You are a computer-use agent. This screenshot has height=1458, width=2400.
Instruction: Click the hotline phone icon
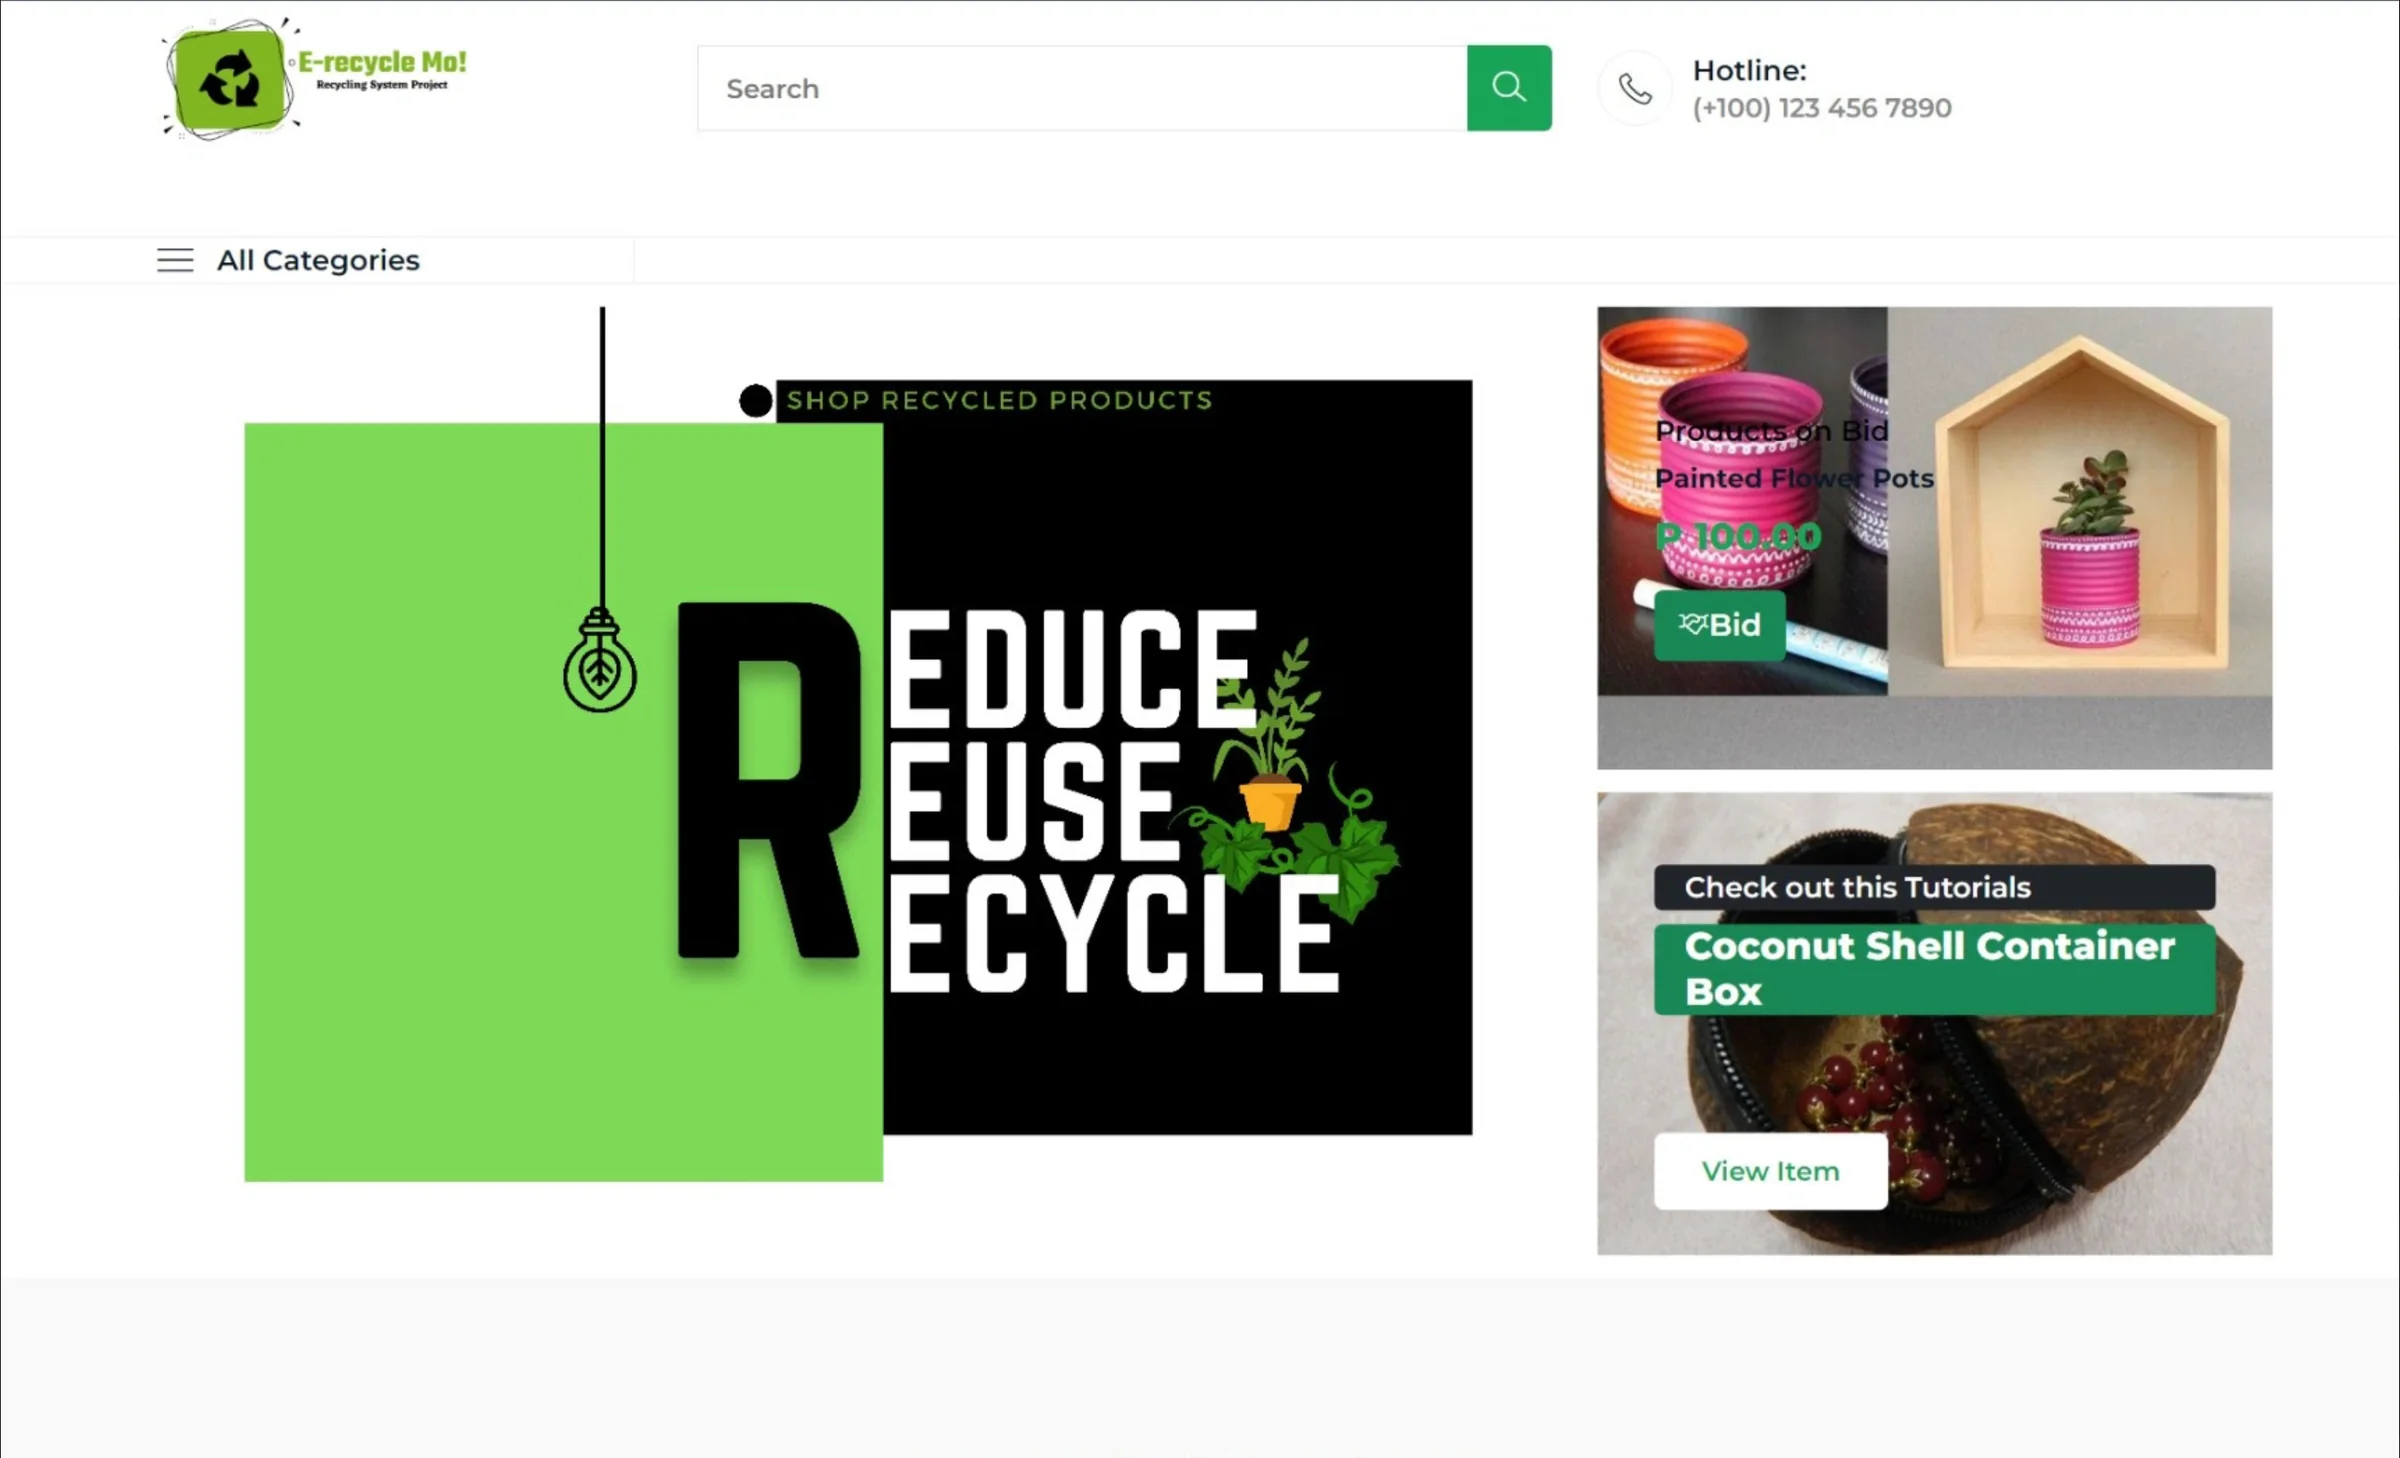pyautogui.click(x=1635, y=89)
